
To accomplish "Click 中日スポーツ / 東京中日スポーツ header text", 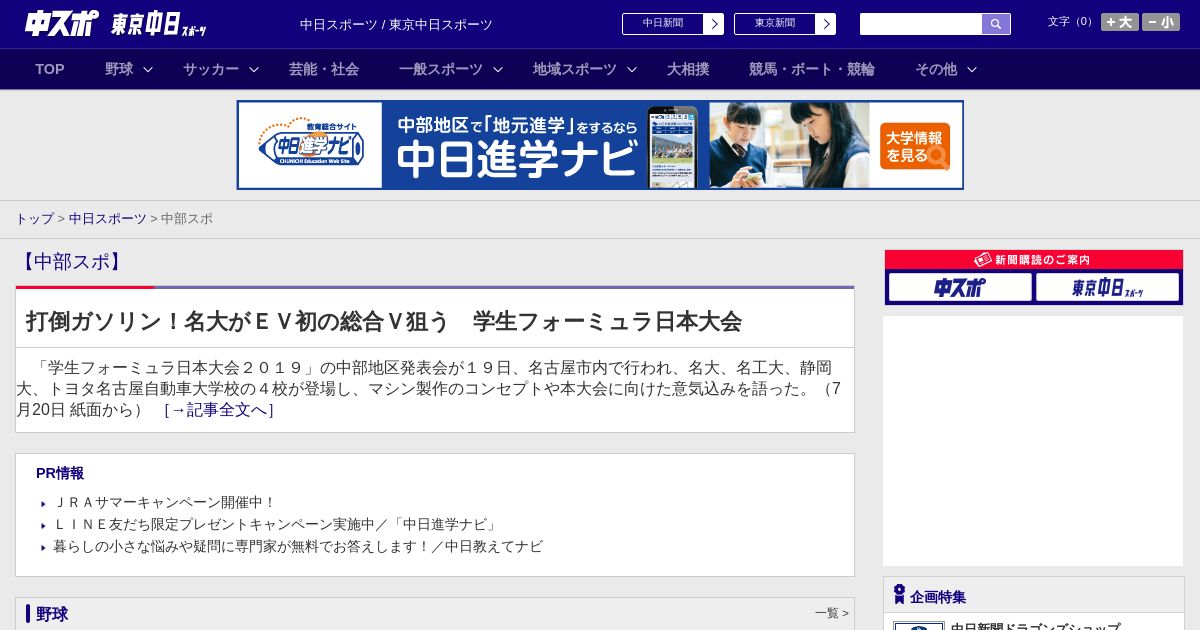I will (396, 25).
